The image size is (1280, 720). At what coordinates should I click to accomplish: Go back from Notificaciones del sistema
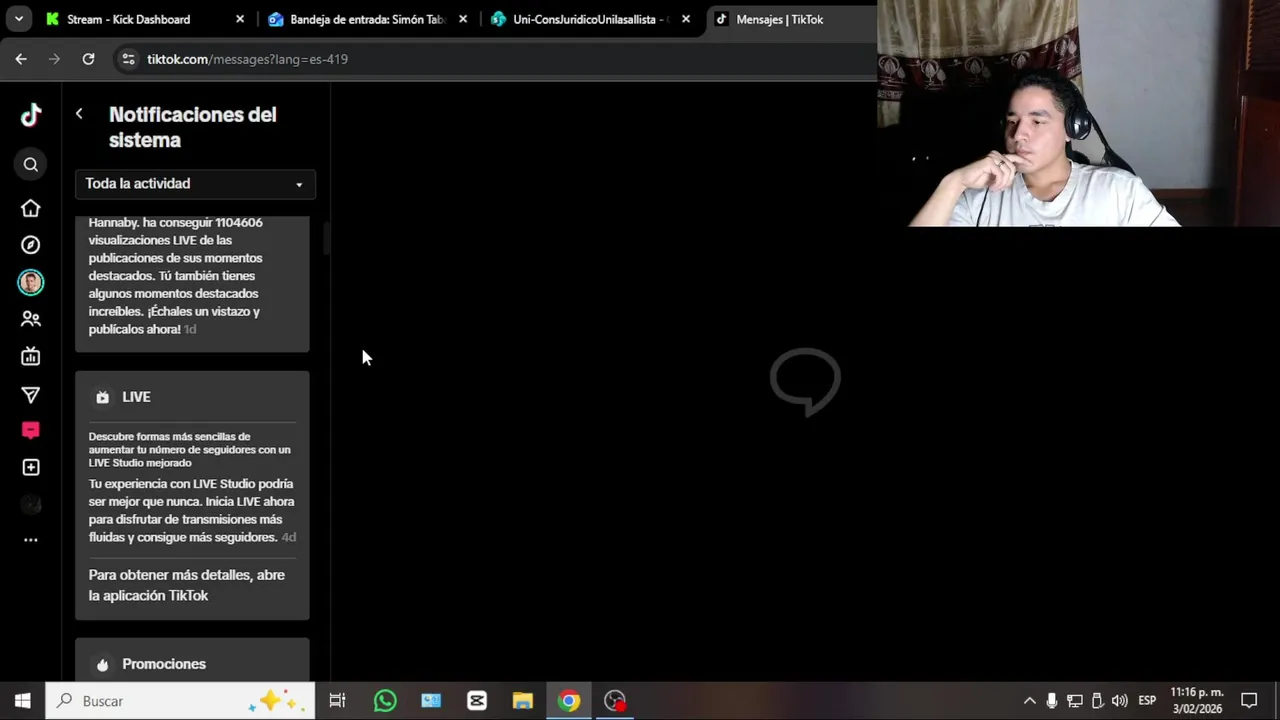click(x=79, y=114)
